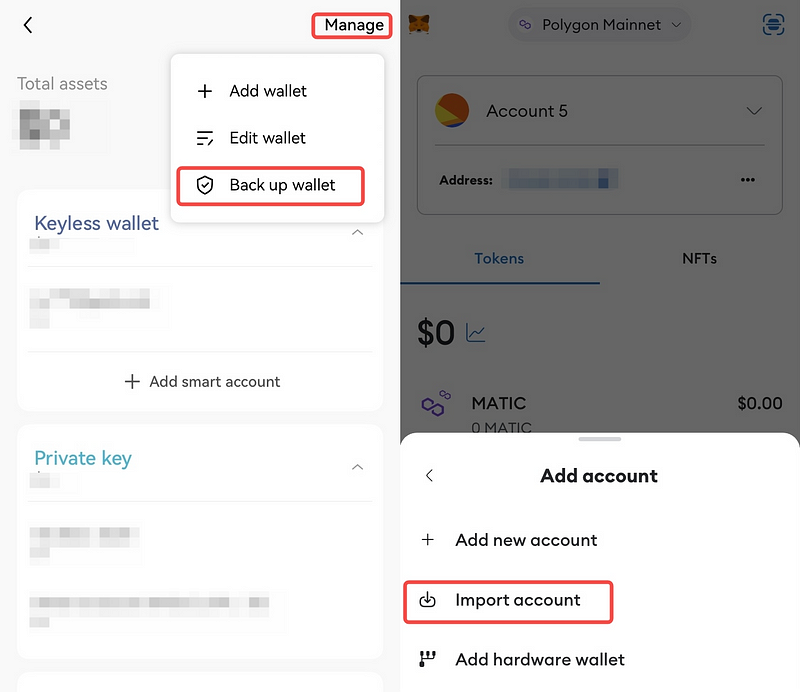Collapse the Keyless wallet section
Viewport: 800px width, 692px height.
pyautogui.click(x=357, y=232)
